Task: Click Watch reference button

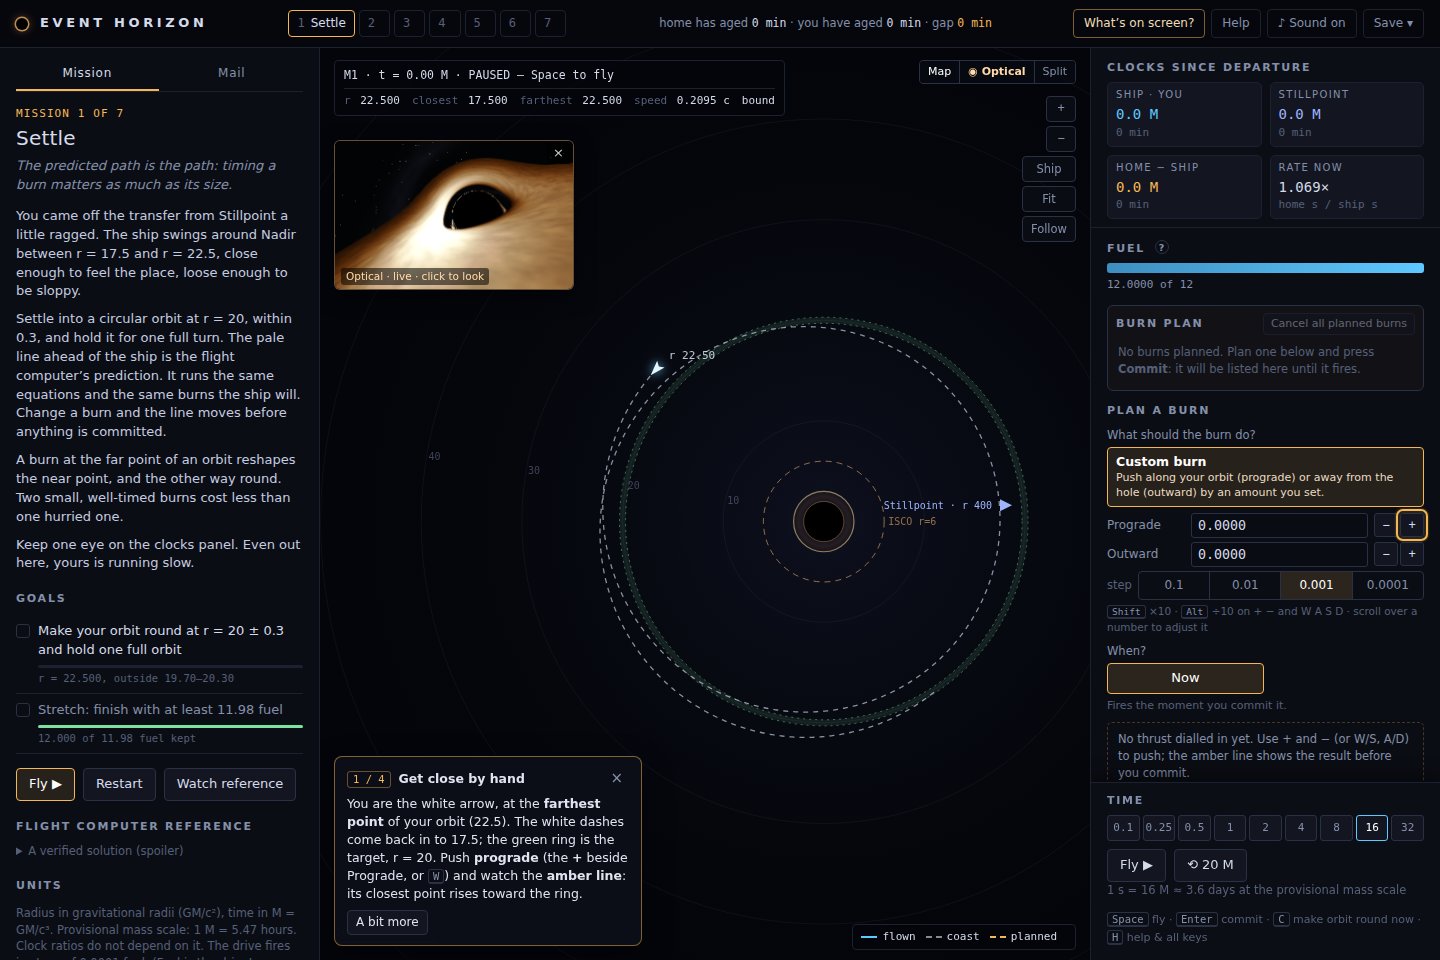Action: coord(230,784)
